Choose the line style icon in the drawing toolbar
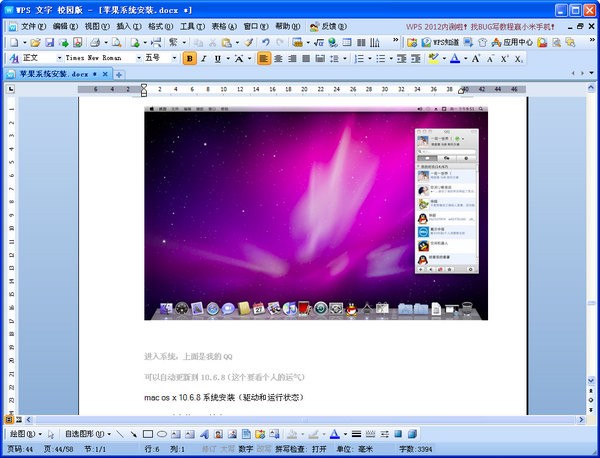 pyautogui.click(x=356, y=434)
